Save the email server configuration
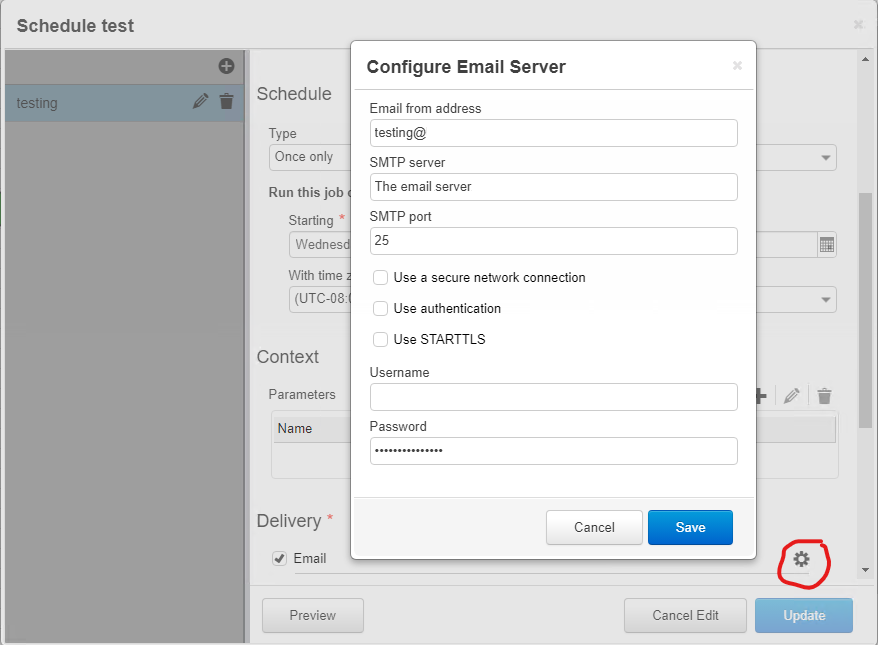878x645 pixels. (x=690, y=528)
